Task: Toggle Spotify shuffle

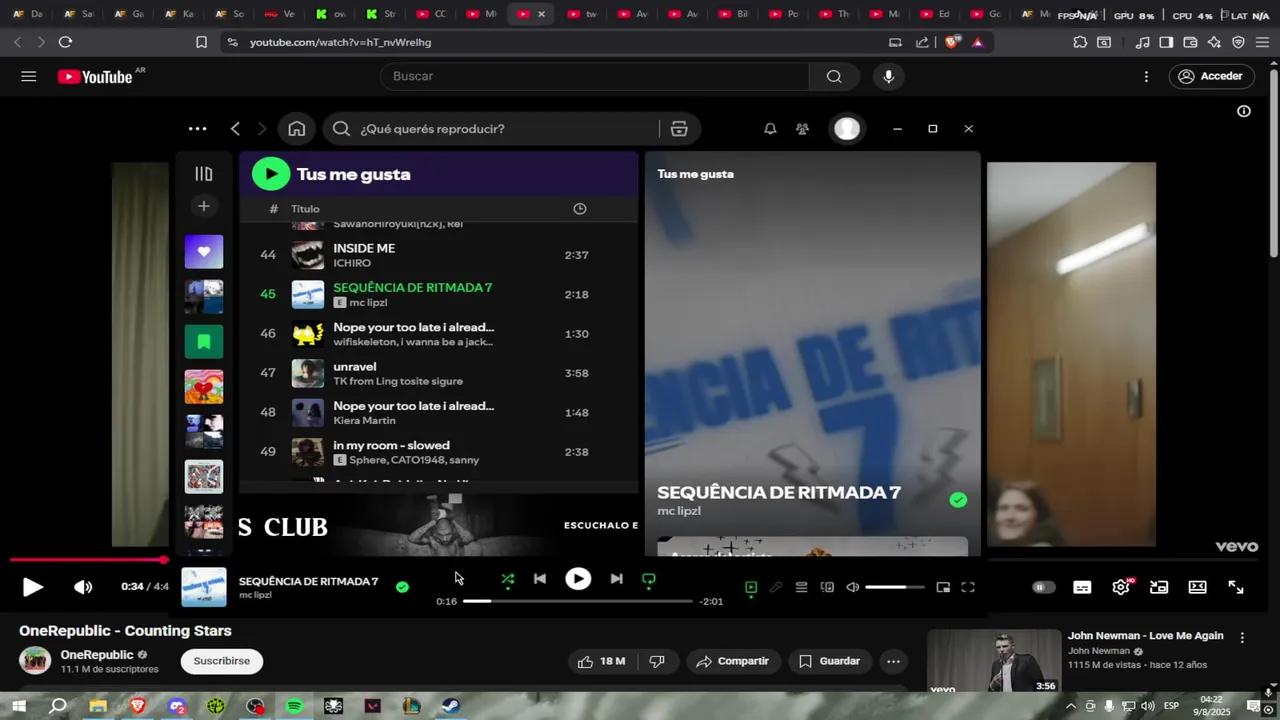Action: tap(508, 579)
